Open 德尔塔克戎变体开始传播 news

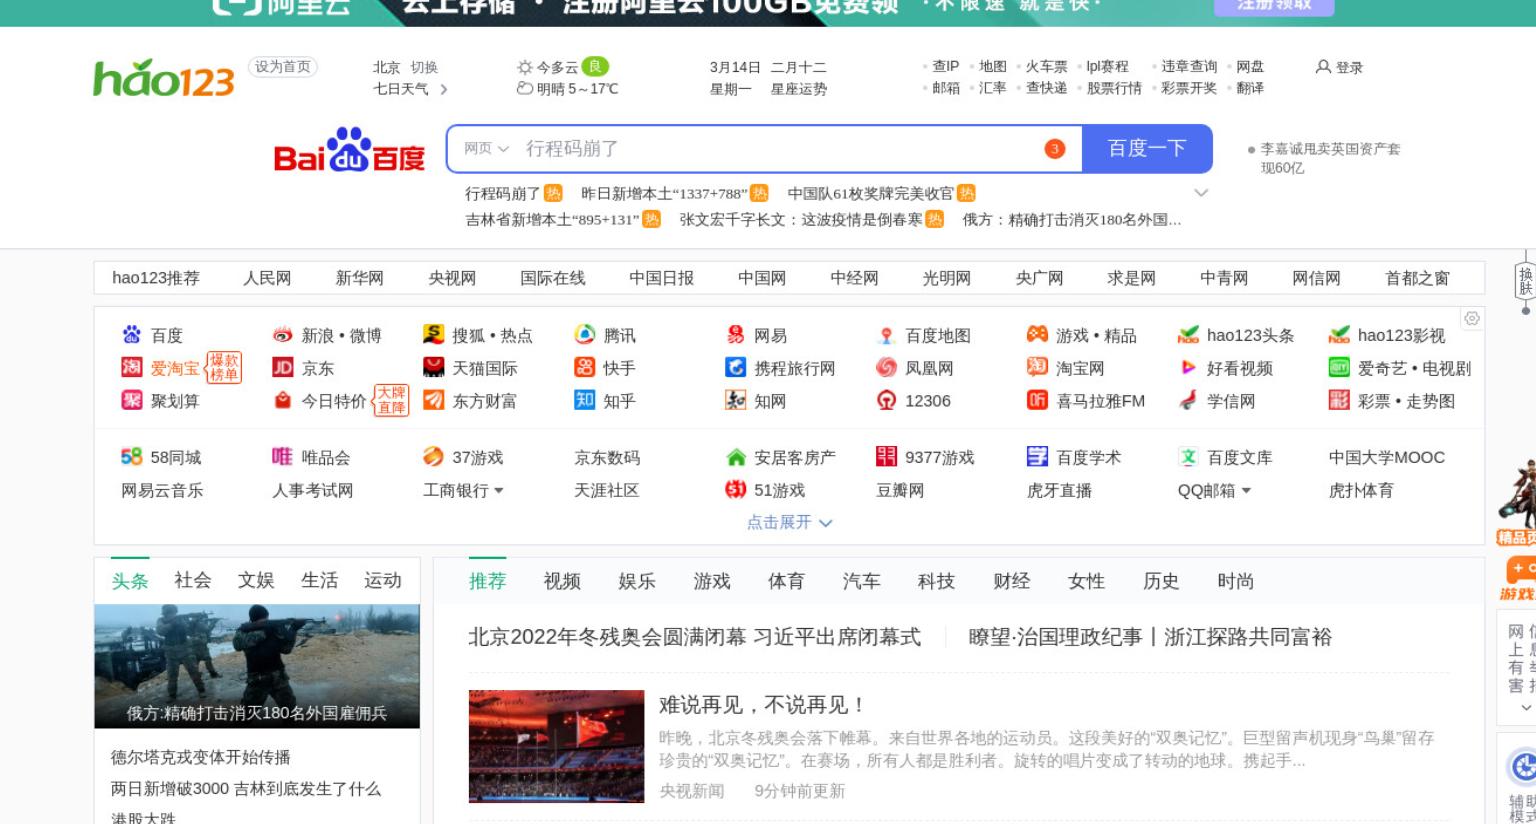pyautogui.click(x=201, y=757)
